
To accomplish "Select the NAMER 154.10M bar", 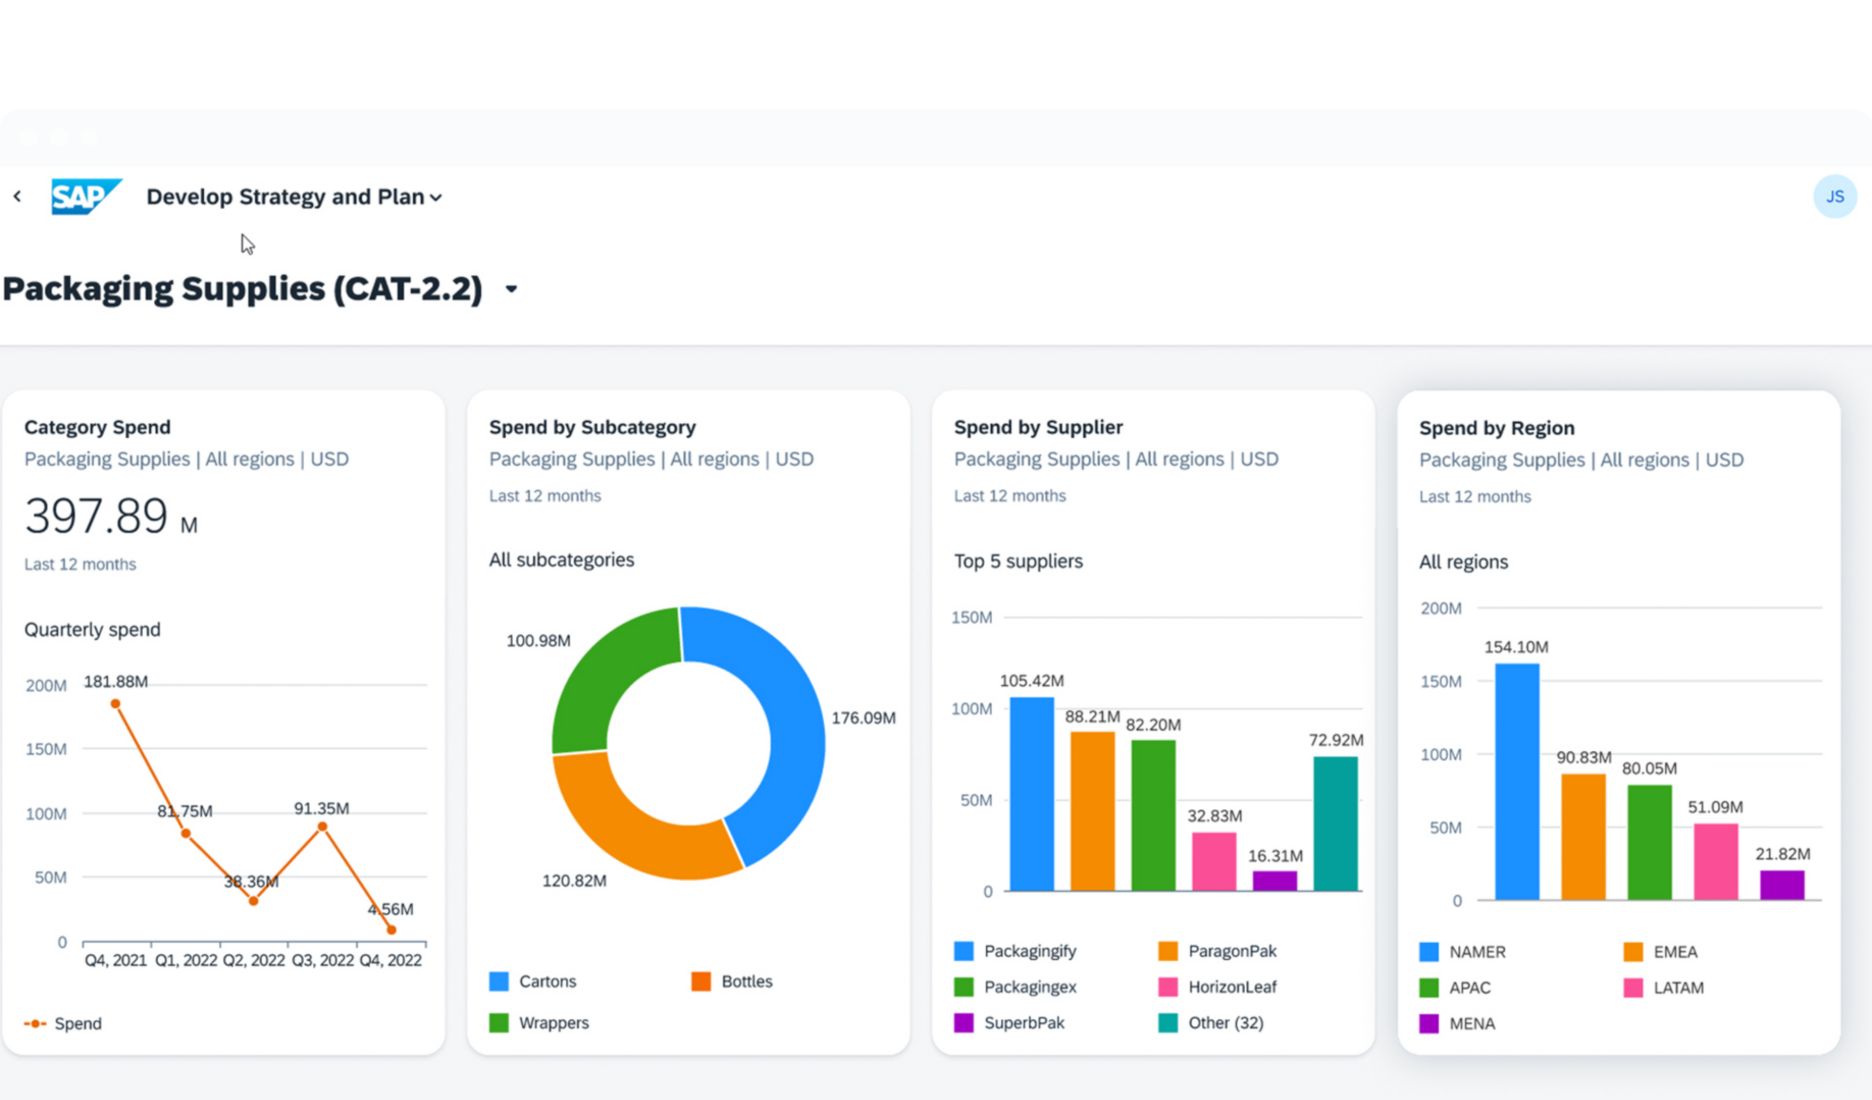I will tap(1516, 782).
